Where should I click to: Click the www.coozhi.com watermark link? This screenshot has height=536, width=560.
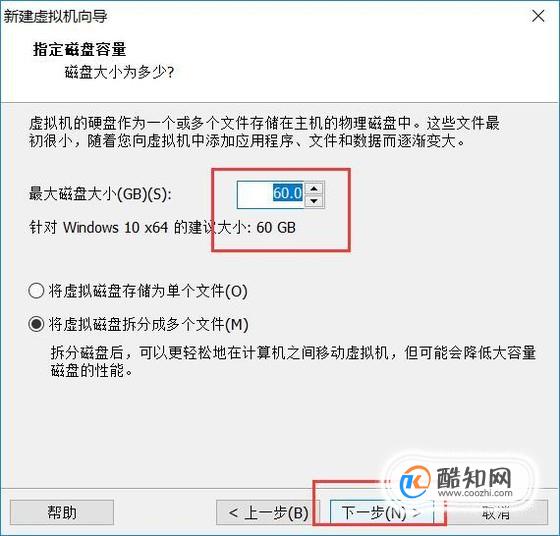pos(475,493)
